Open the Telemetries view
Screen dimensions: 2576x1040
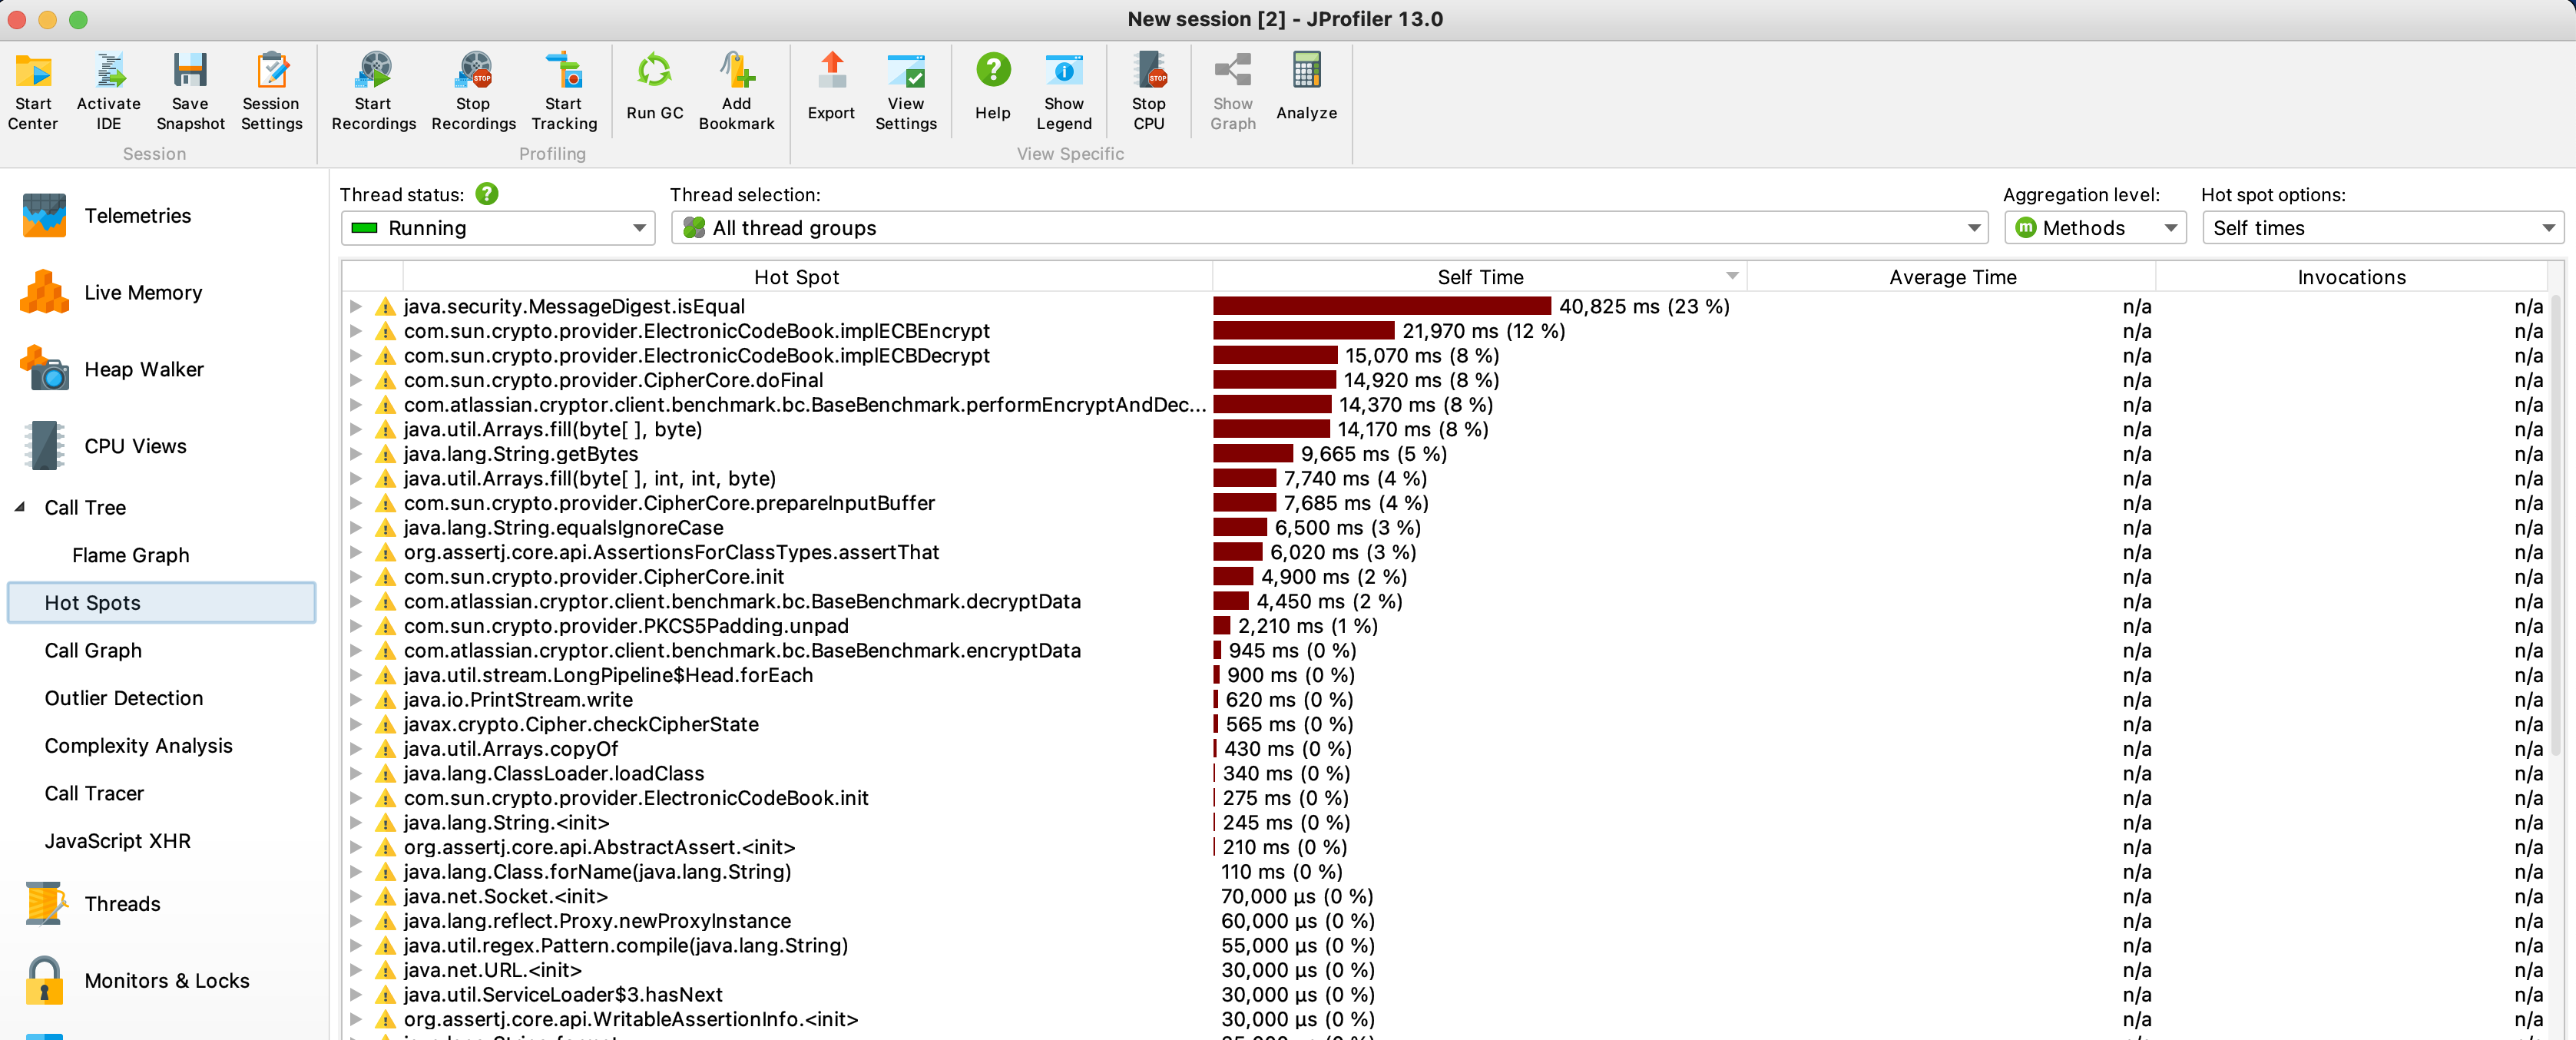(x=137, y=215)
